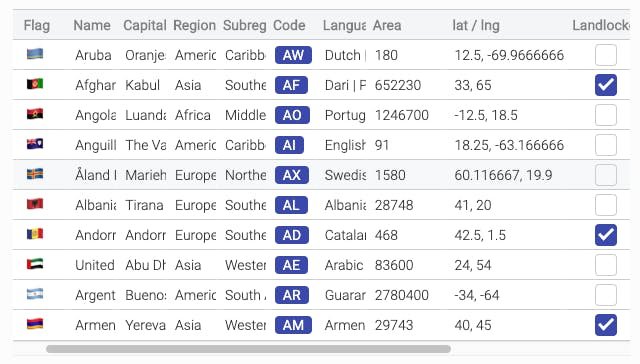Click the Afghanistan flag icon
This screenshot has height=364, width=640.
(35, 84)
